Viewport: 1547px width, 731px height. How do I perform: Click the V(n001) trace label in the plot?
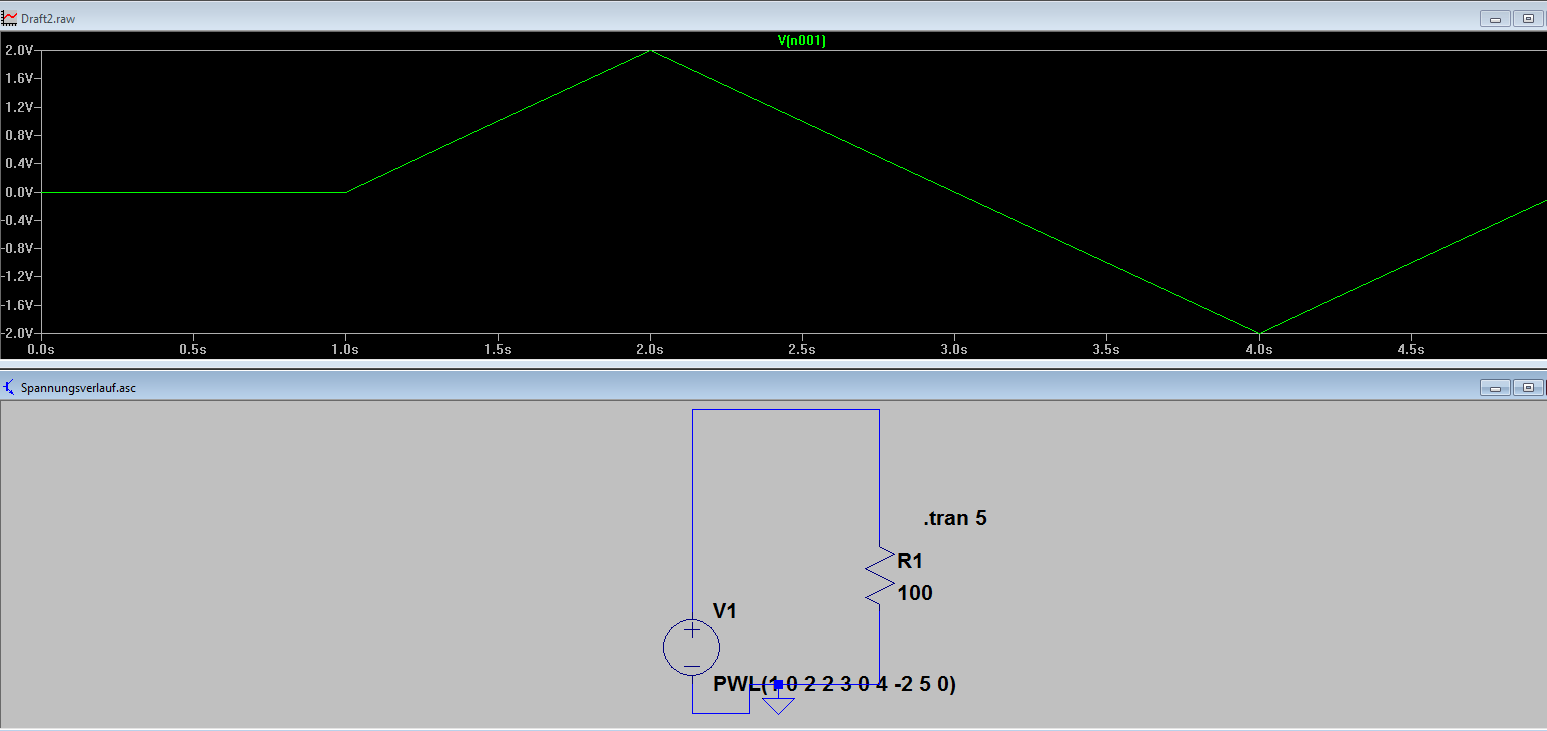click(802, 41)
